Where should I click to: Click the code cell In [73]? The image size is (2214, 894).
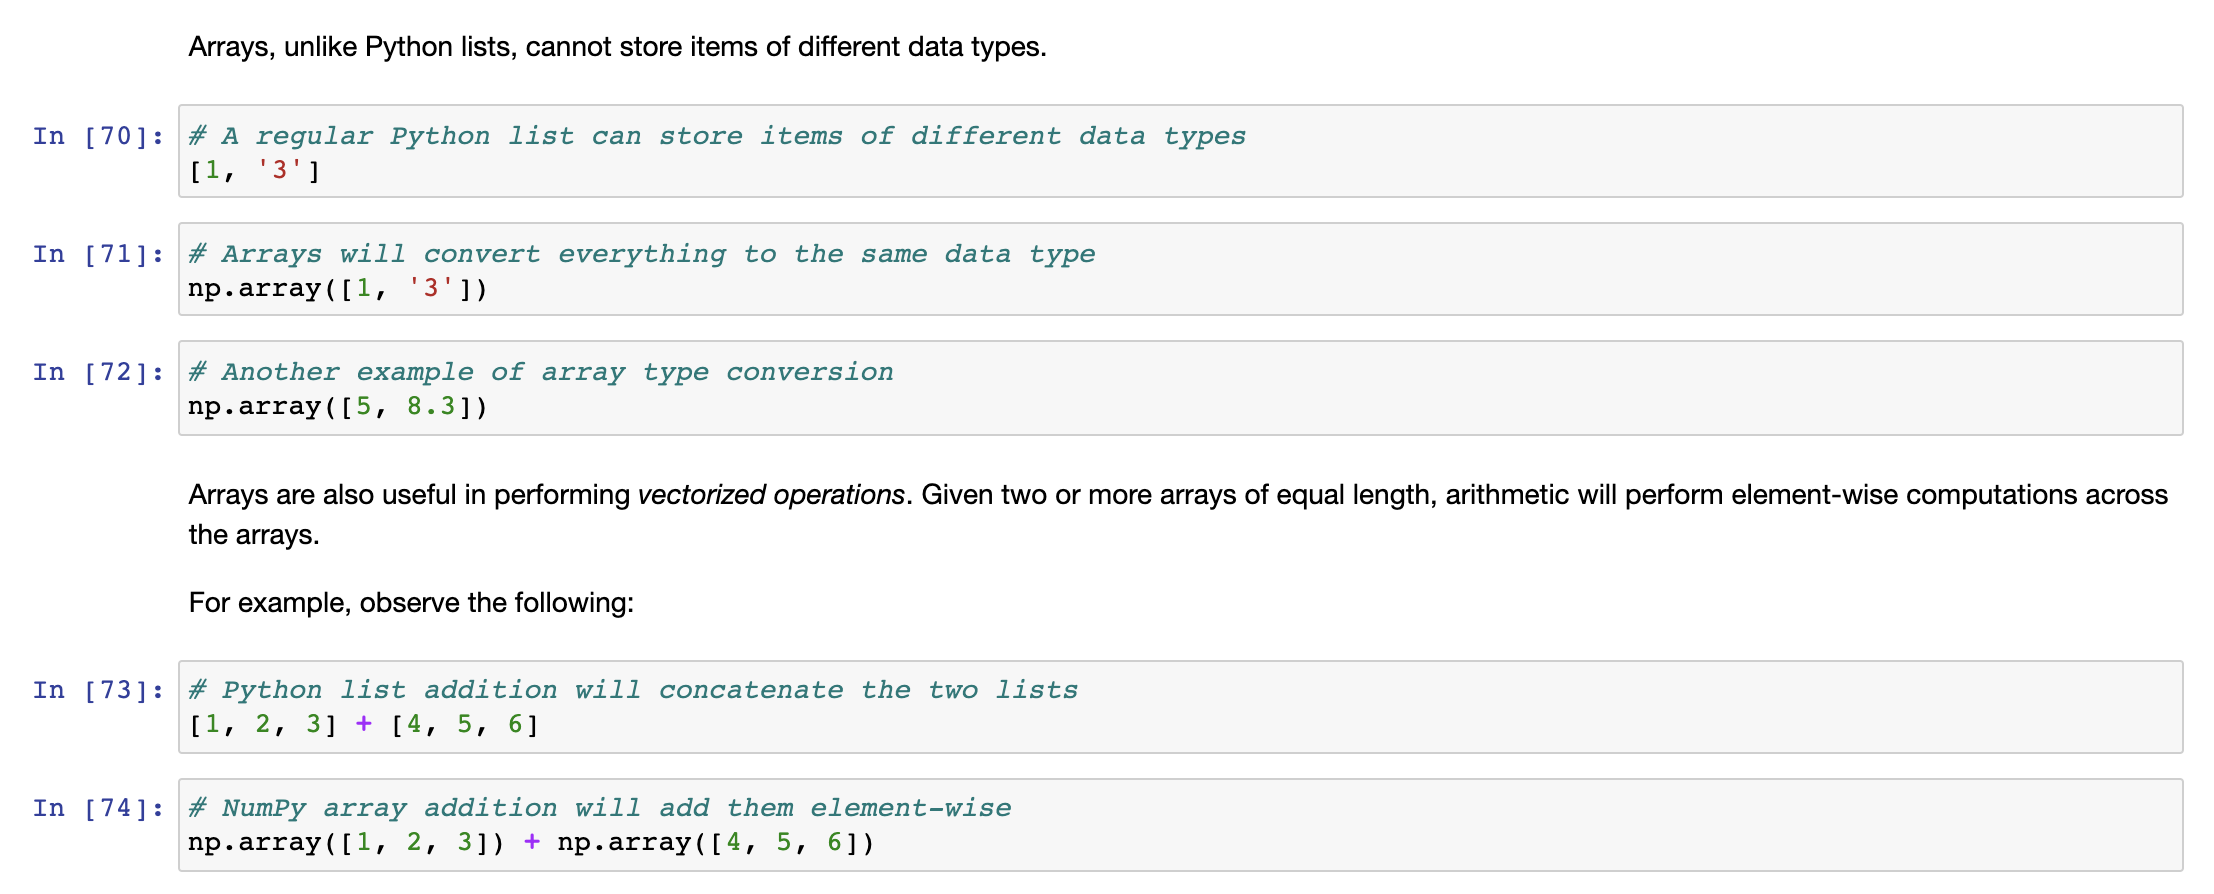point(1180,707)
